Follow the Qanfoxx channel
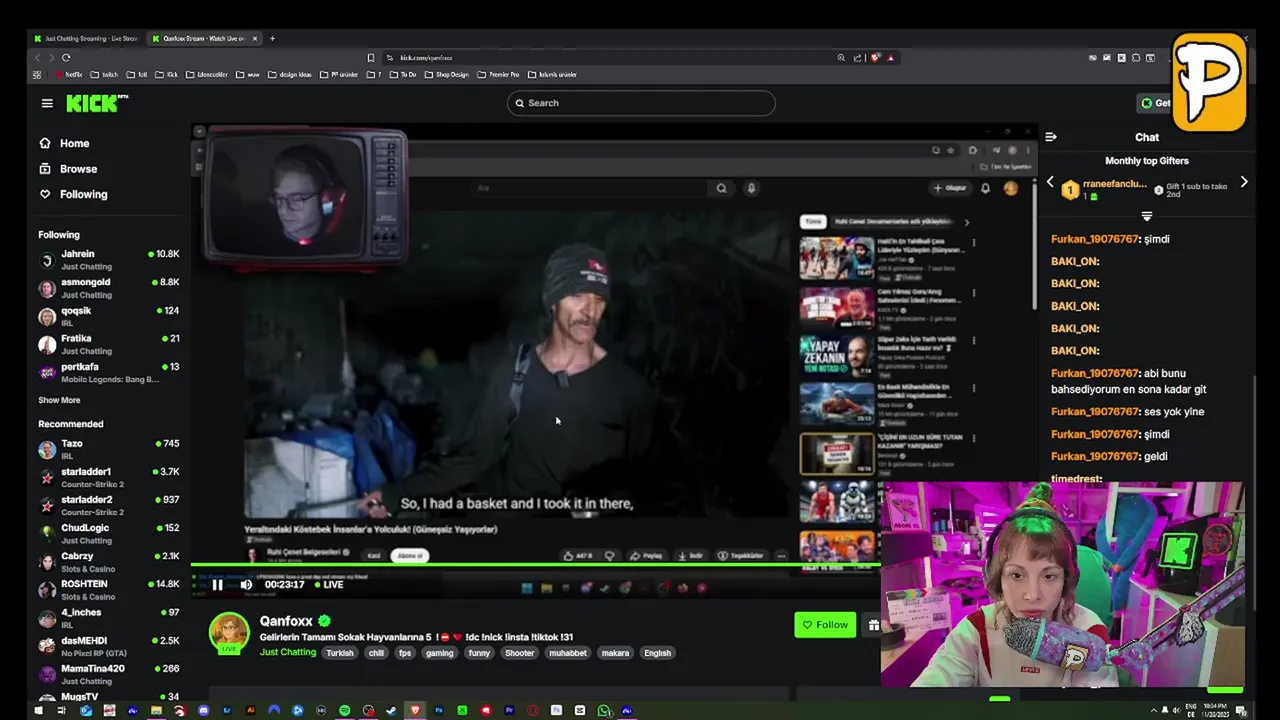1280x720 pixels. pyautogui.click(x=825, y=625)
